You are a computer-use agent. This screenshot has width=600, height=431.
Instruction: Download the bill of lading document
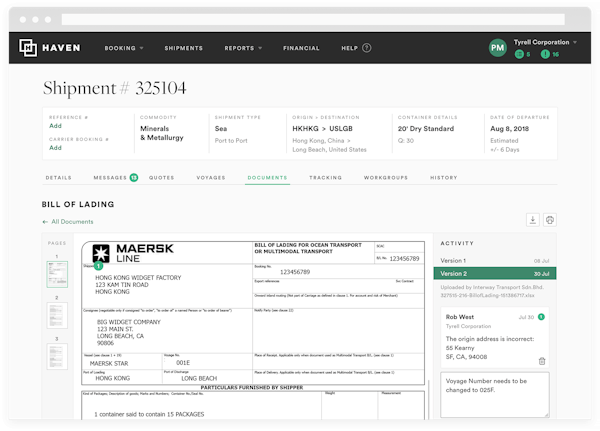533,220
